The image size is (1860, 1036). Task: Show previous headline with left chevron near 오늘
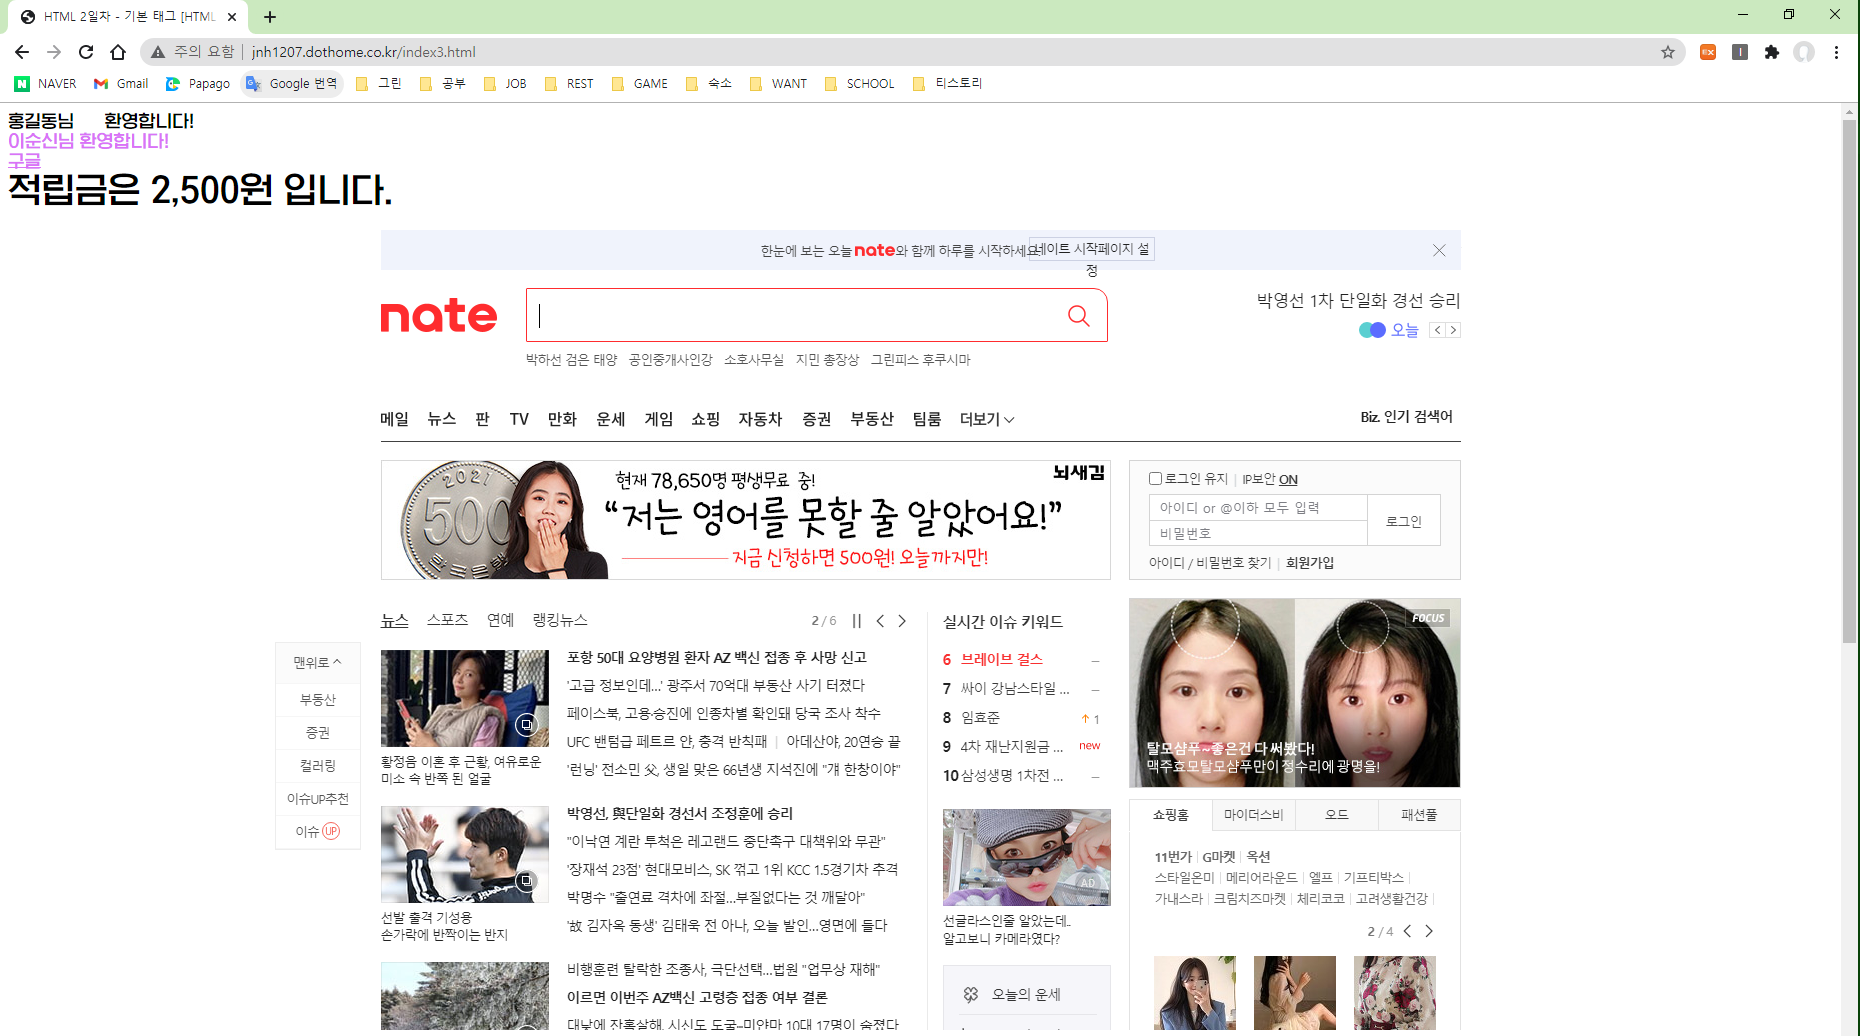pyautogui.click(x=1438, y=330)
